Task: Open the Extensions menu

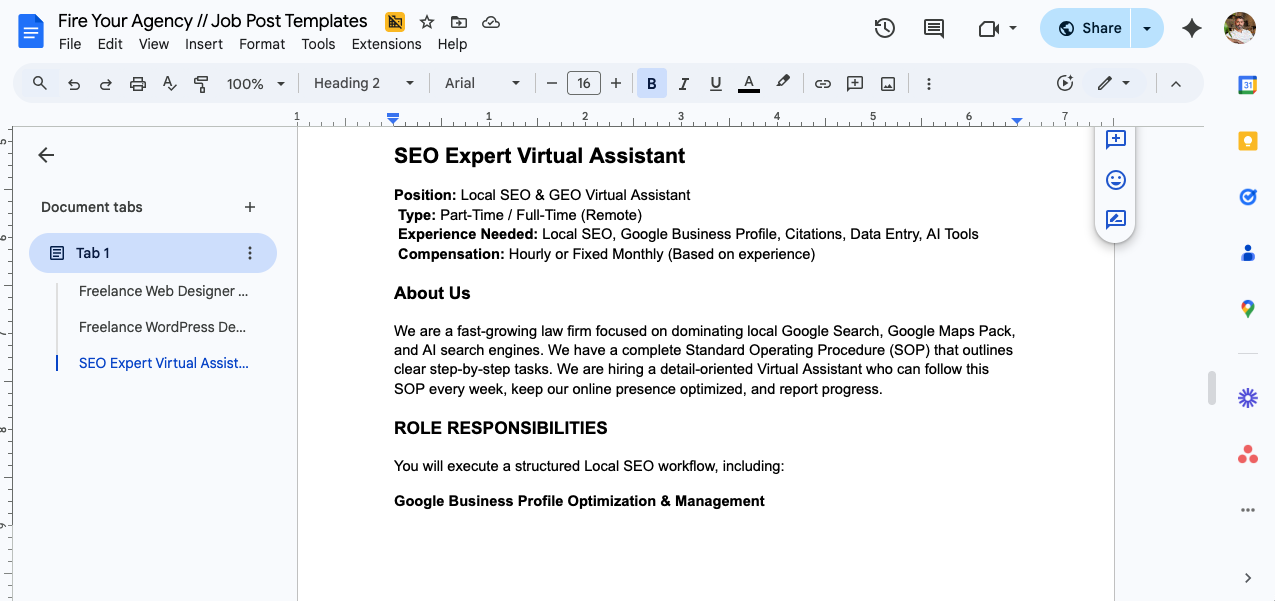Action: (386, 44)
